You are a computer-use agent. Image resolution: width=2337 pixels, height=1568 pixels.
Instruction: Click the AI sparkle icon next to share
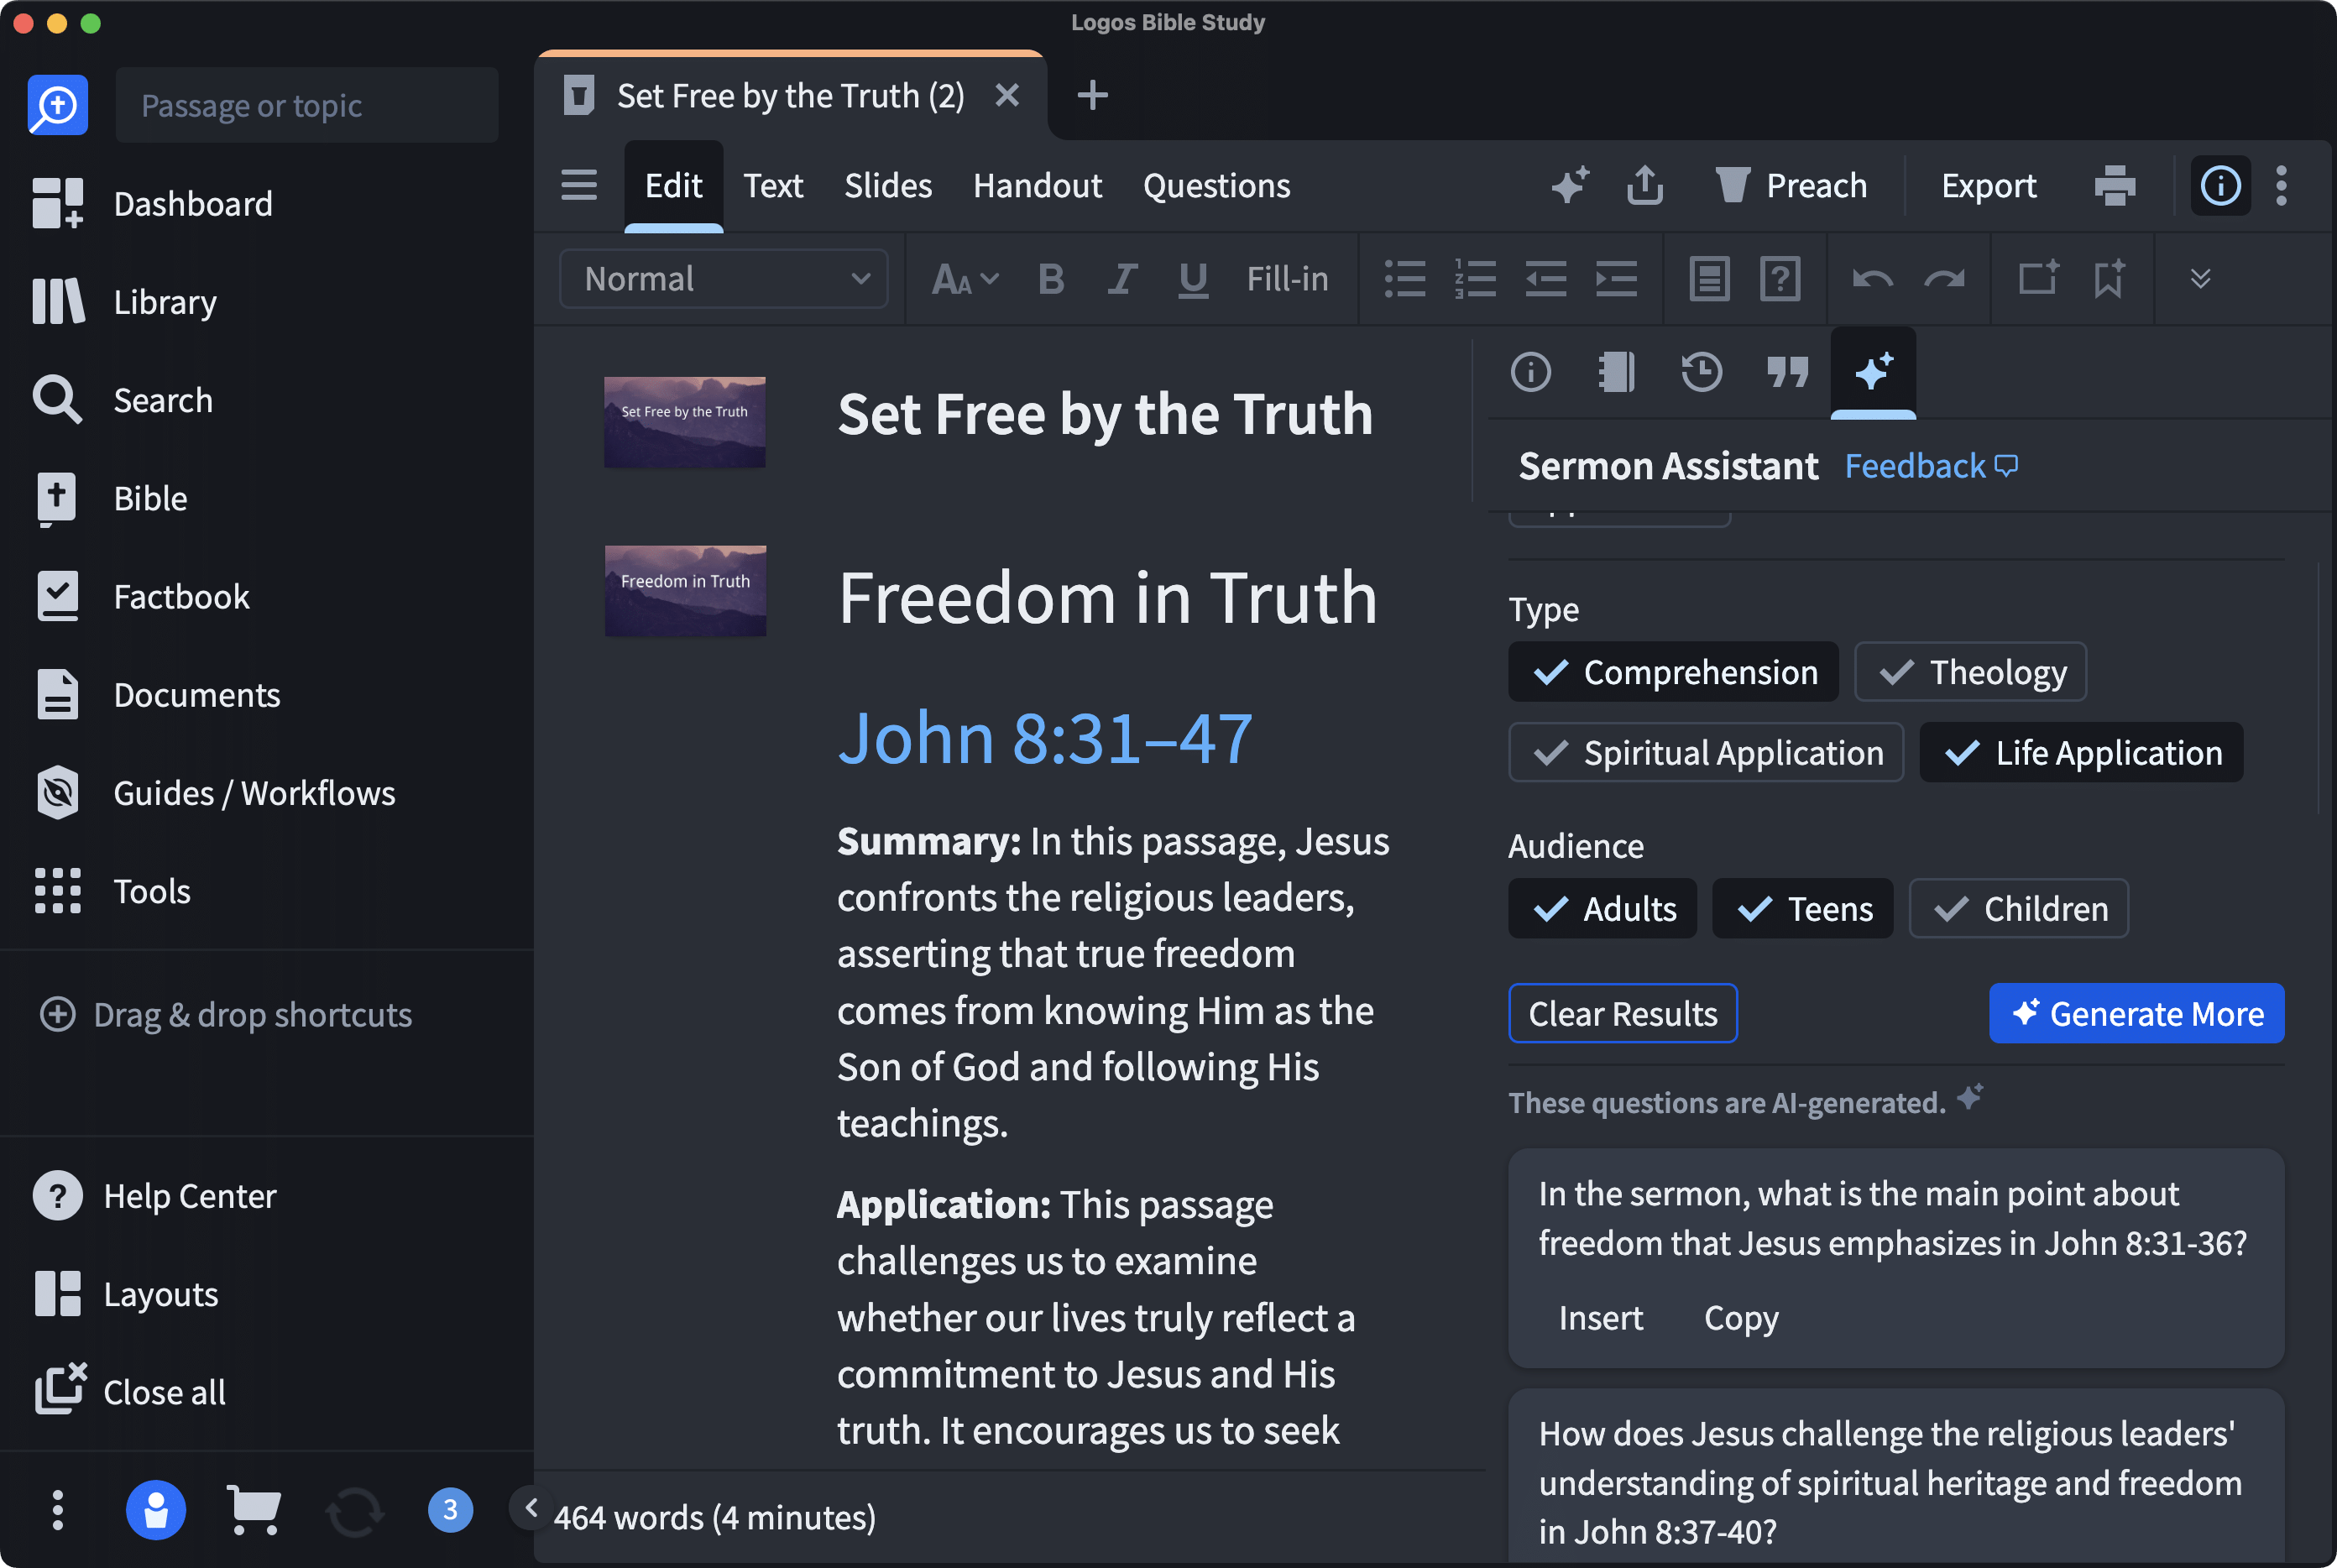click(x=1570, y=185)
